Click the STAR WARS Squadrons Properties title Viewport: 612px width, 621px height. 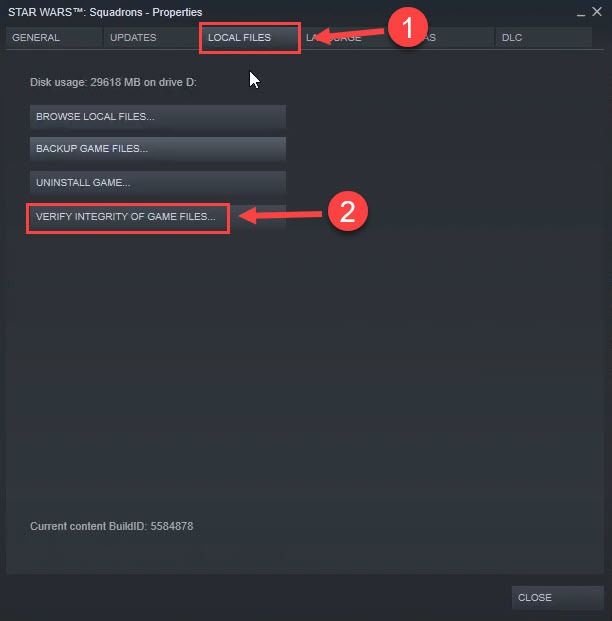click(x=105, y=12)
